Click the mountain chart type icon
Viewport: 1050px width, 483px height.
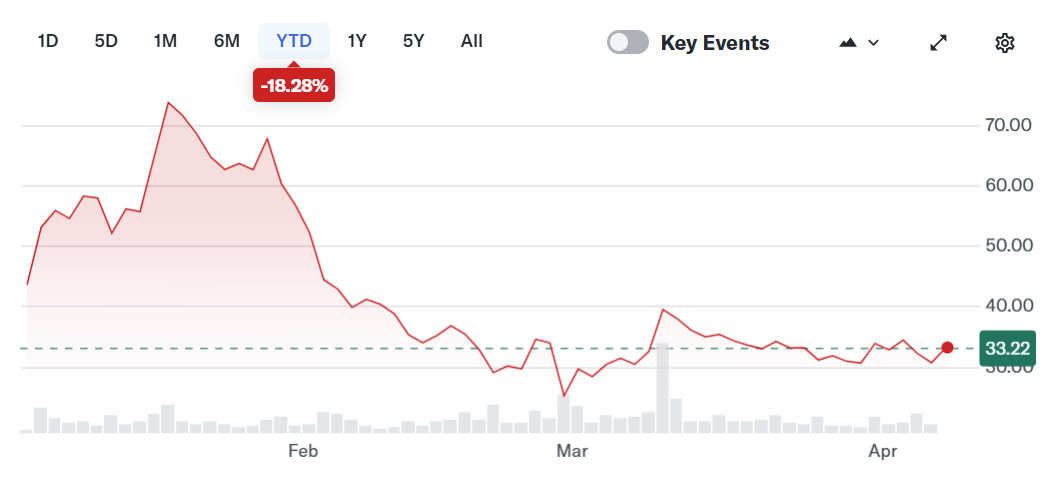click(x=849, y=42)
